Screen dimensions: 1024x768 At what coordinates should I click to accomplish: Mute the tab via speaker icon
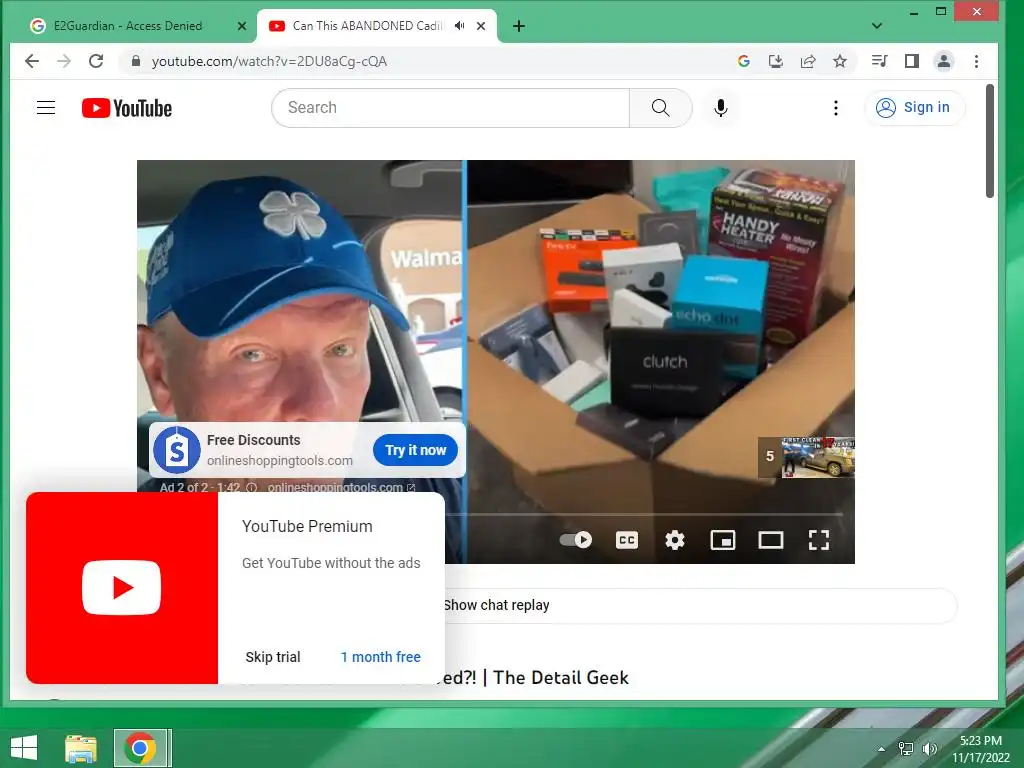460,26
